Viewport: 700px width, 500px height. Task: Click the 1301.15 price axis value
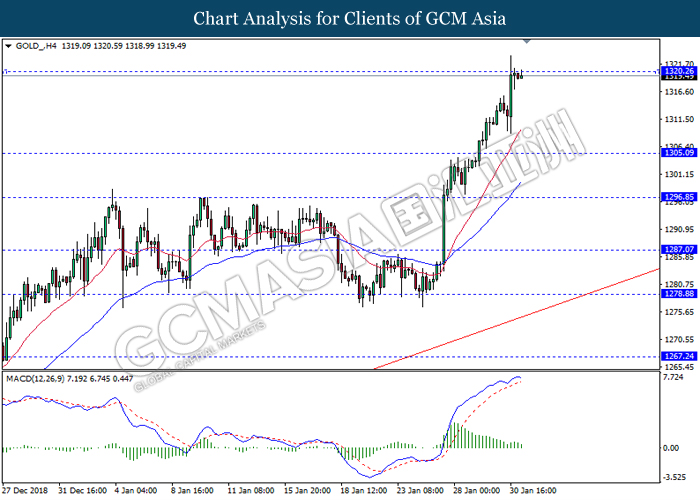(x=679, y=174)
